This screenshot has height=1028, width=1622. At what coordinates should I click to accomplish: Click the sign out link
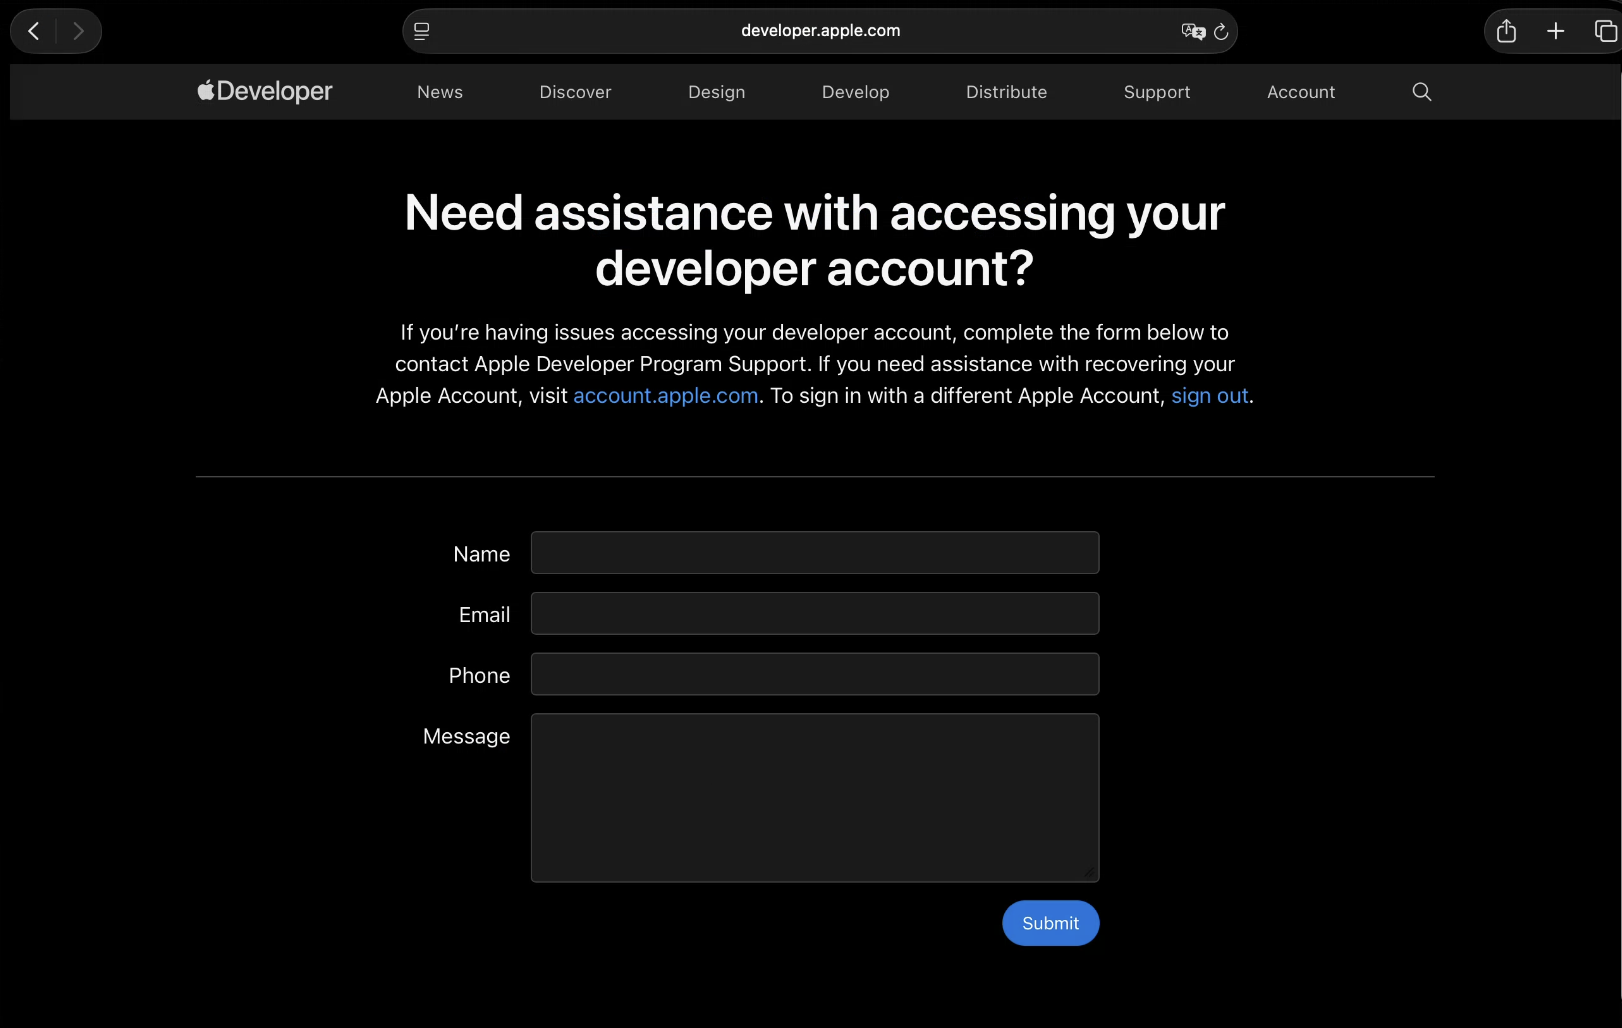click(x=1209, y=396)
